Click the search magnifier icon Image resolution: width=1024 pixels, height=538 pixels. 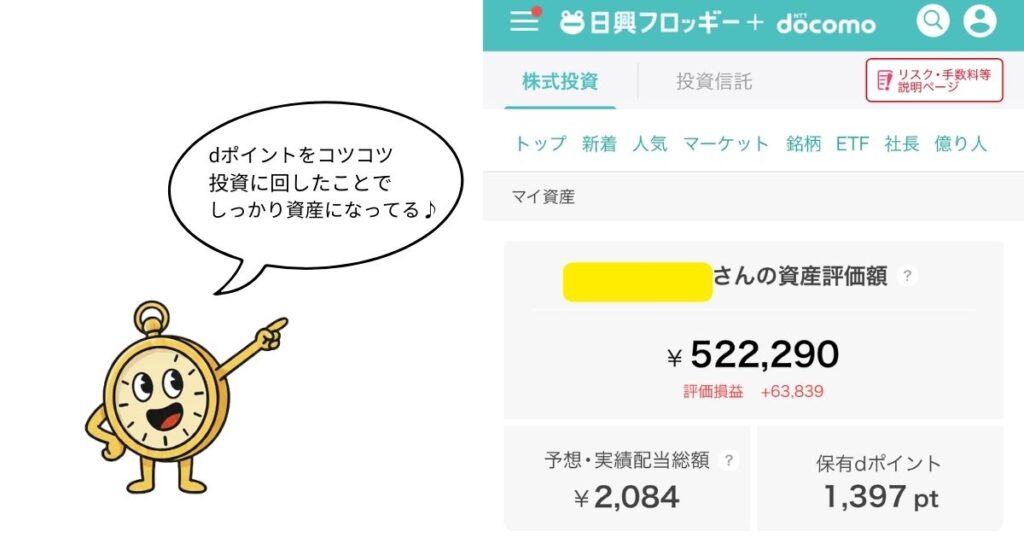tap(932, 21)
